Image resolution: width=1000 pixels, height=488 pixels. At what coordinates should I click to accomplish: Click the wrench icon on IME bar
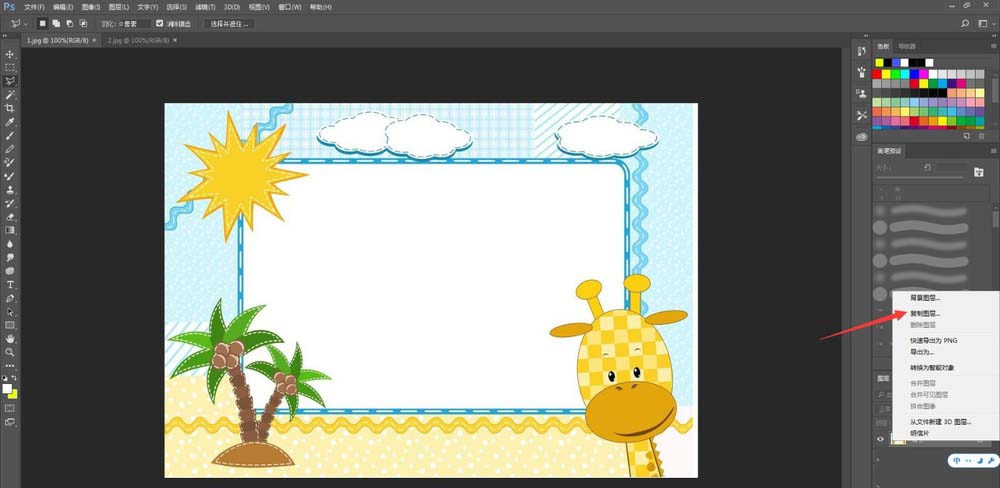[991, 460]
